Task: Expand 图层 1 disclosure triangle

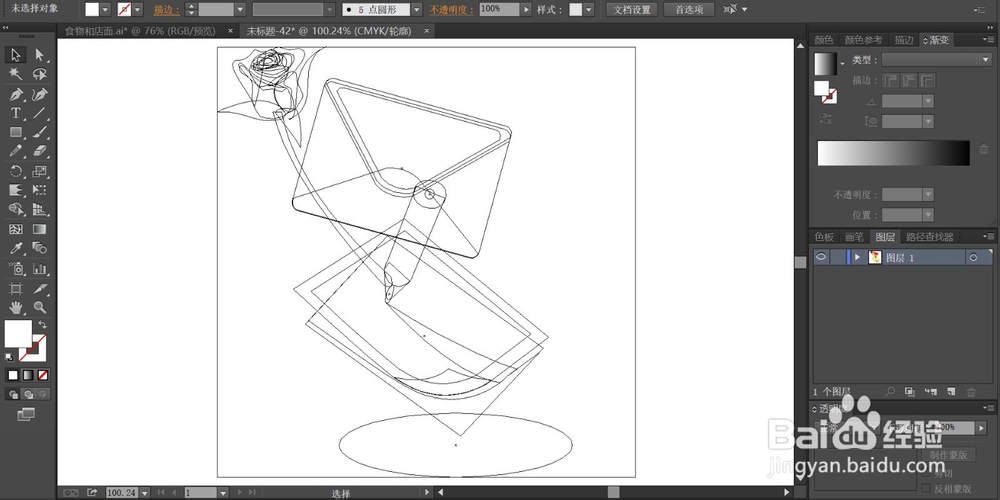Action: tap(858, 257)
